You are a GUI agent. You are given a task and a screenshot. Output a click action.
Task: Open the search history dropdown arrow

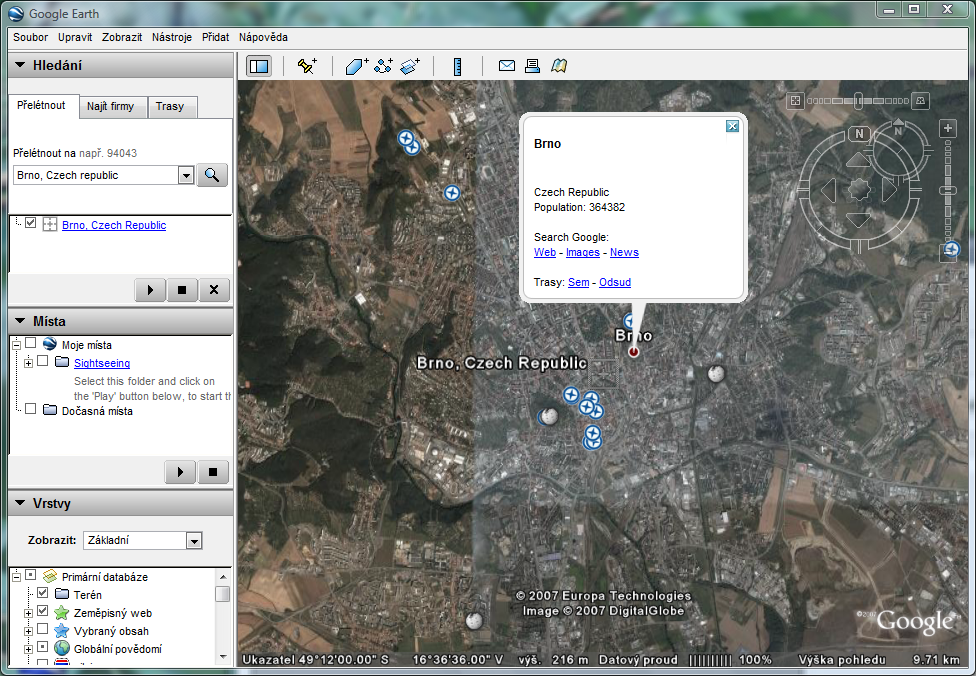186,176
